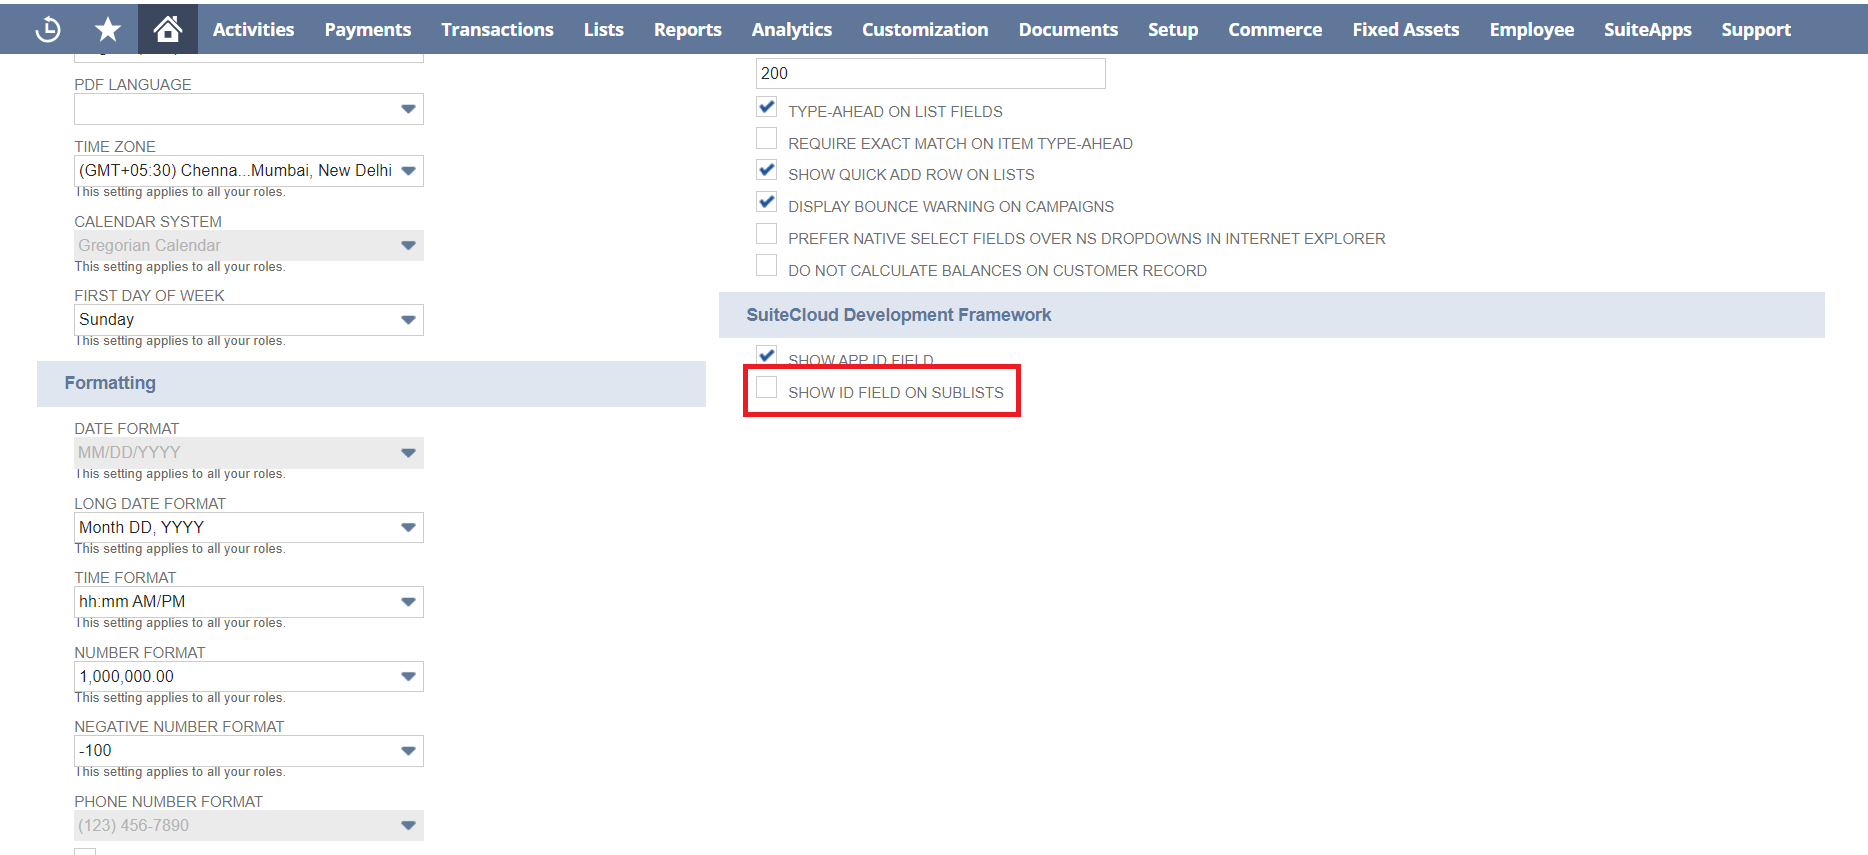1868x855 pixels.
Task: Check Do Not Calculate Balances on Customer Record
Action: pos(767,266)
